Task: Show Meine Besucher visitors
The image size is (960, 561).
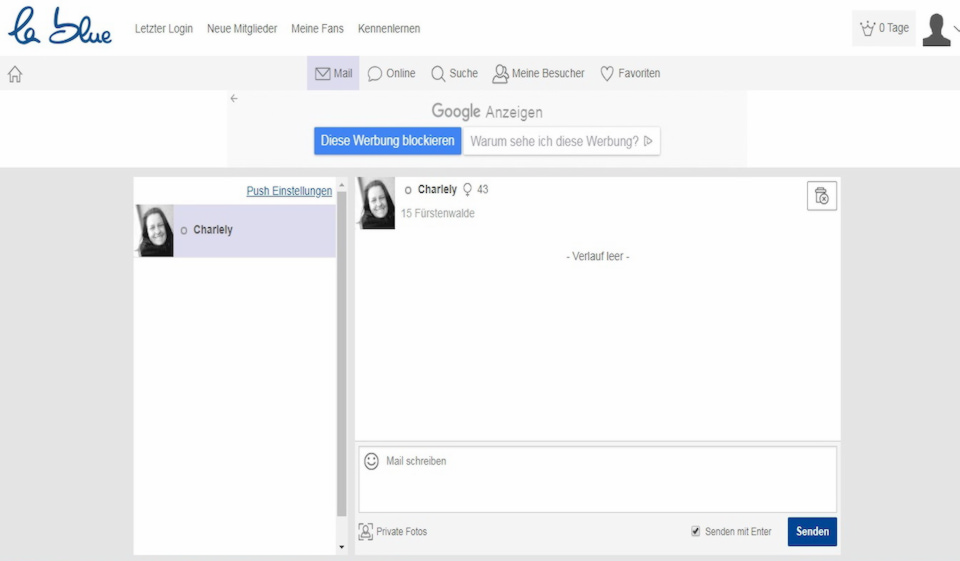Action: pyautogui.click(x=538, y=73)
